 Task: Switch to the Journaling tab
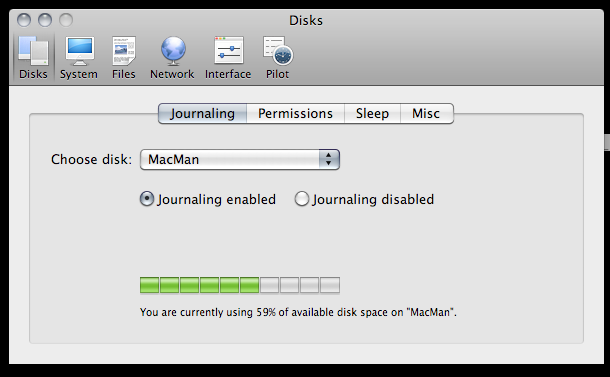point(202,113)
